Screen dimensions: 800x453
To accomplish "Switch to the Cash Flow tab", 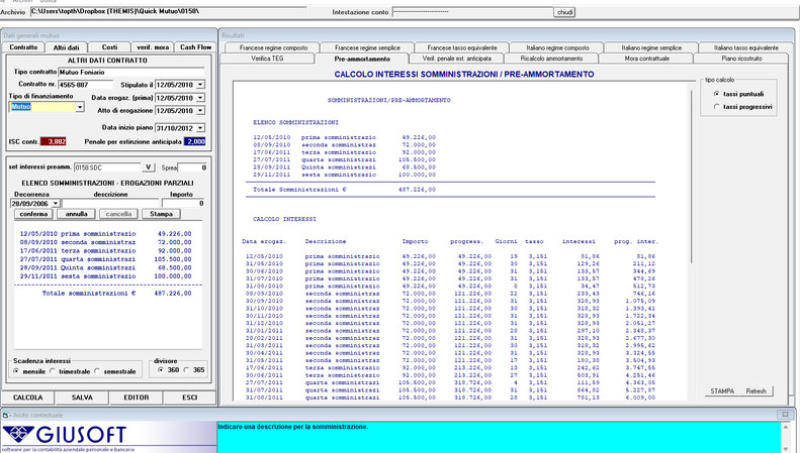I will 195,47.
